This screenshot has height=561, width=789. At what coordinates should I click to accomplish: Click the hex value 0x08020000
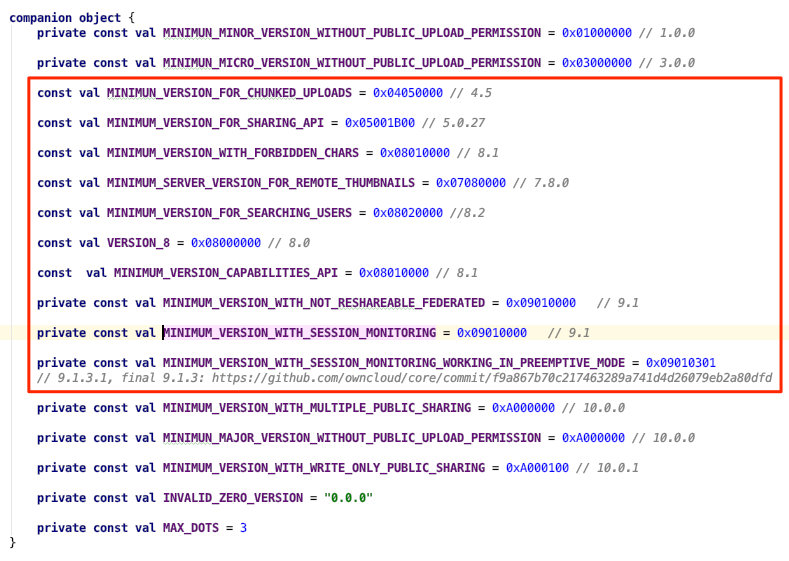point(408,213)
